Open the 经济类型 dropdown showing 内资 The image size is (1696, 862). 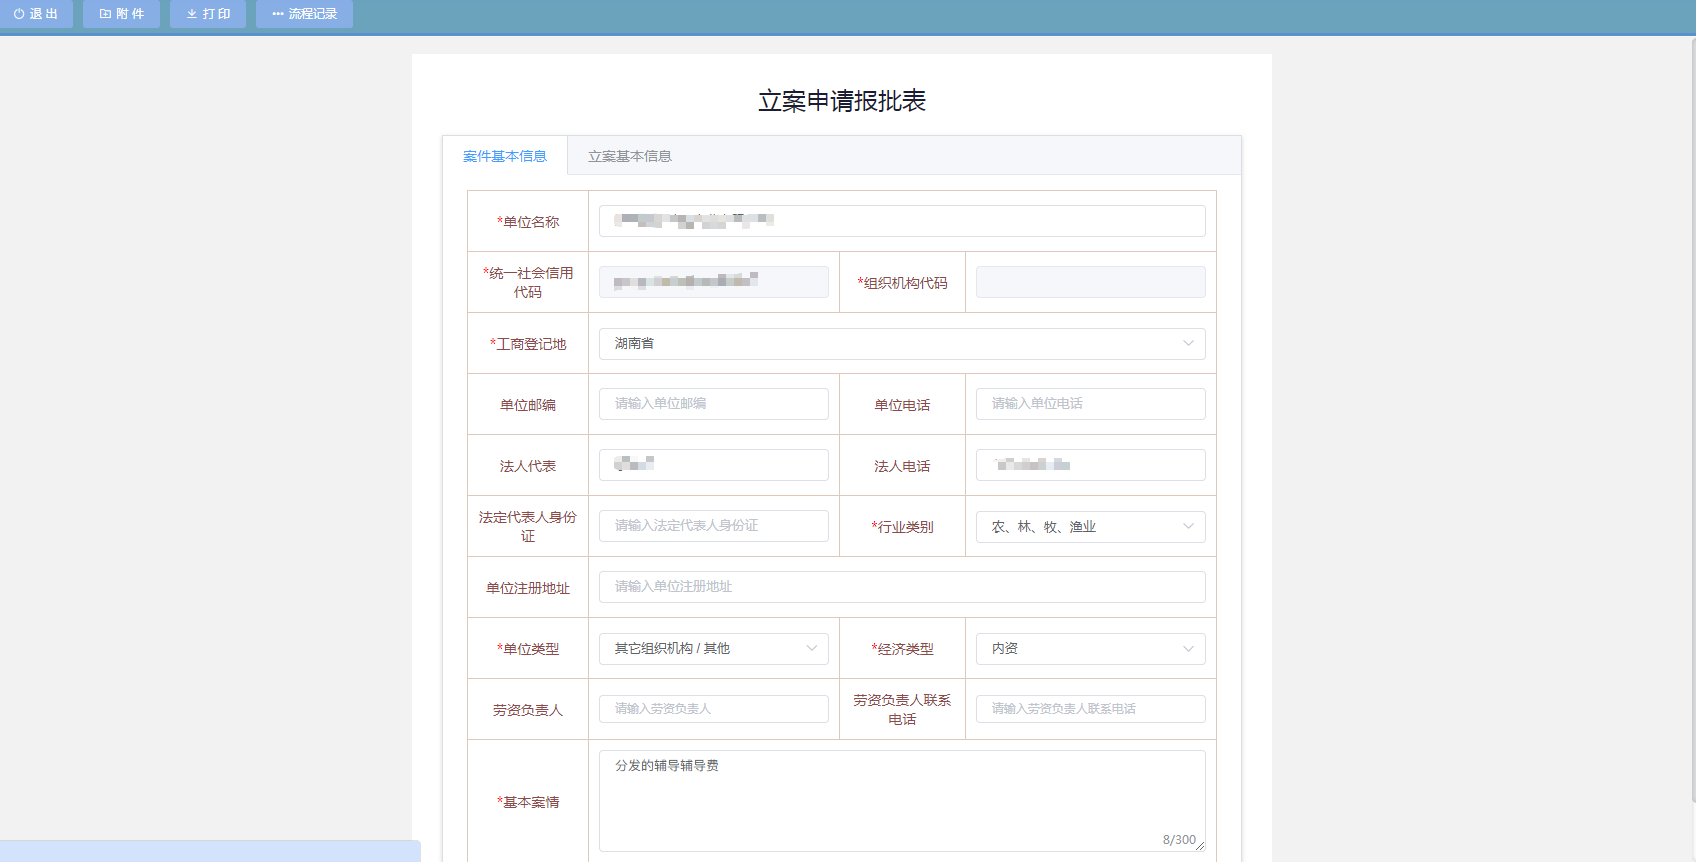point(1091,649)
